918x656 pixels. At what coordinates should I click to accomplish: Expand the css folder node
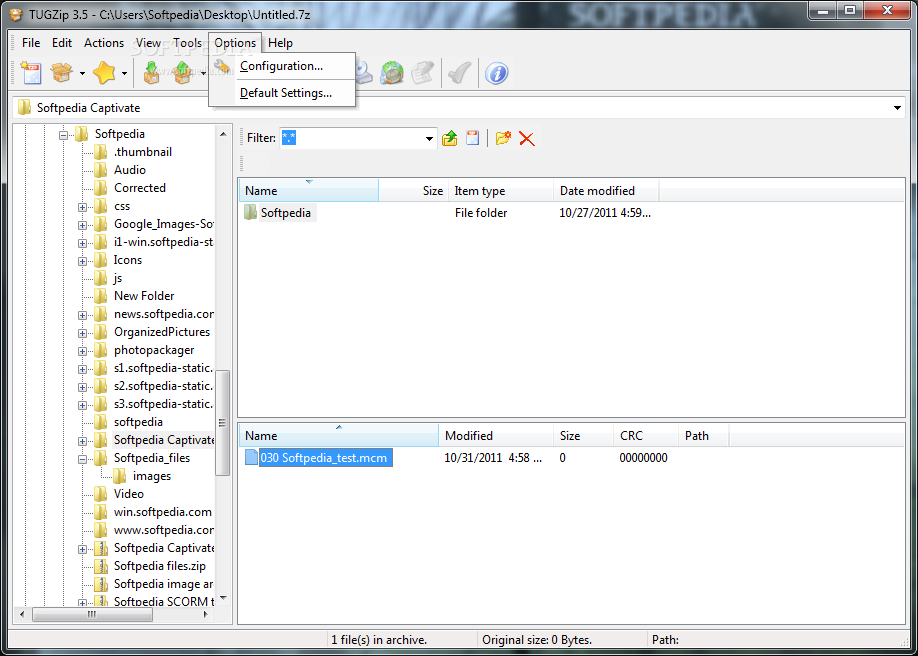click(x=82, y=207)
